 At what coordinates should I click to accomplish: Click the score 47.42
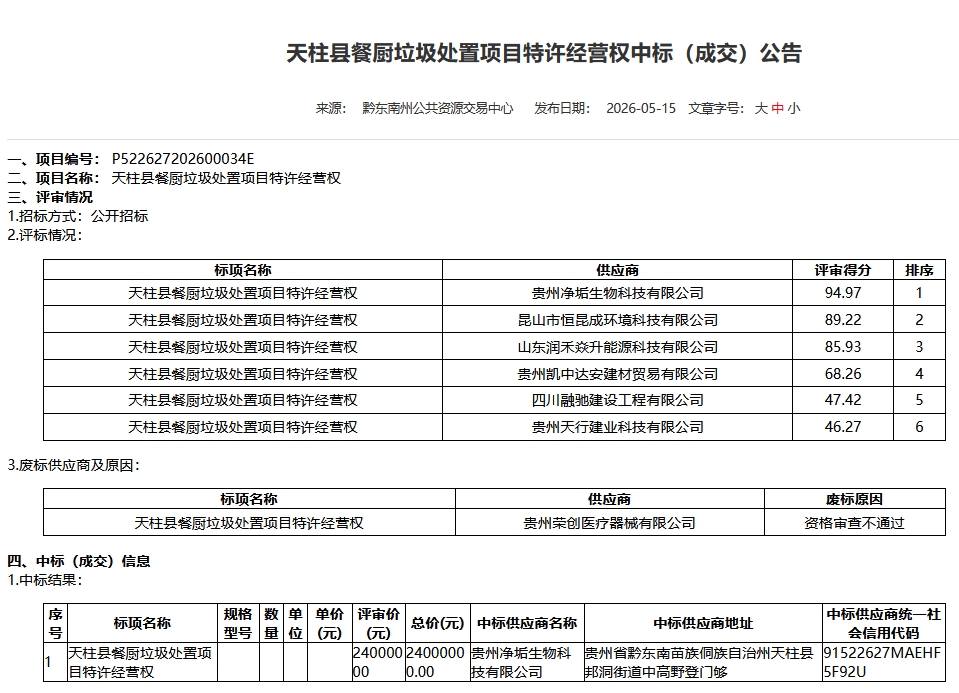click(843, 400)
